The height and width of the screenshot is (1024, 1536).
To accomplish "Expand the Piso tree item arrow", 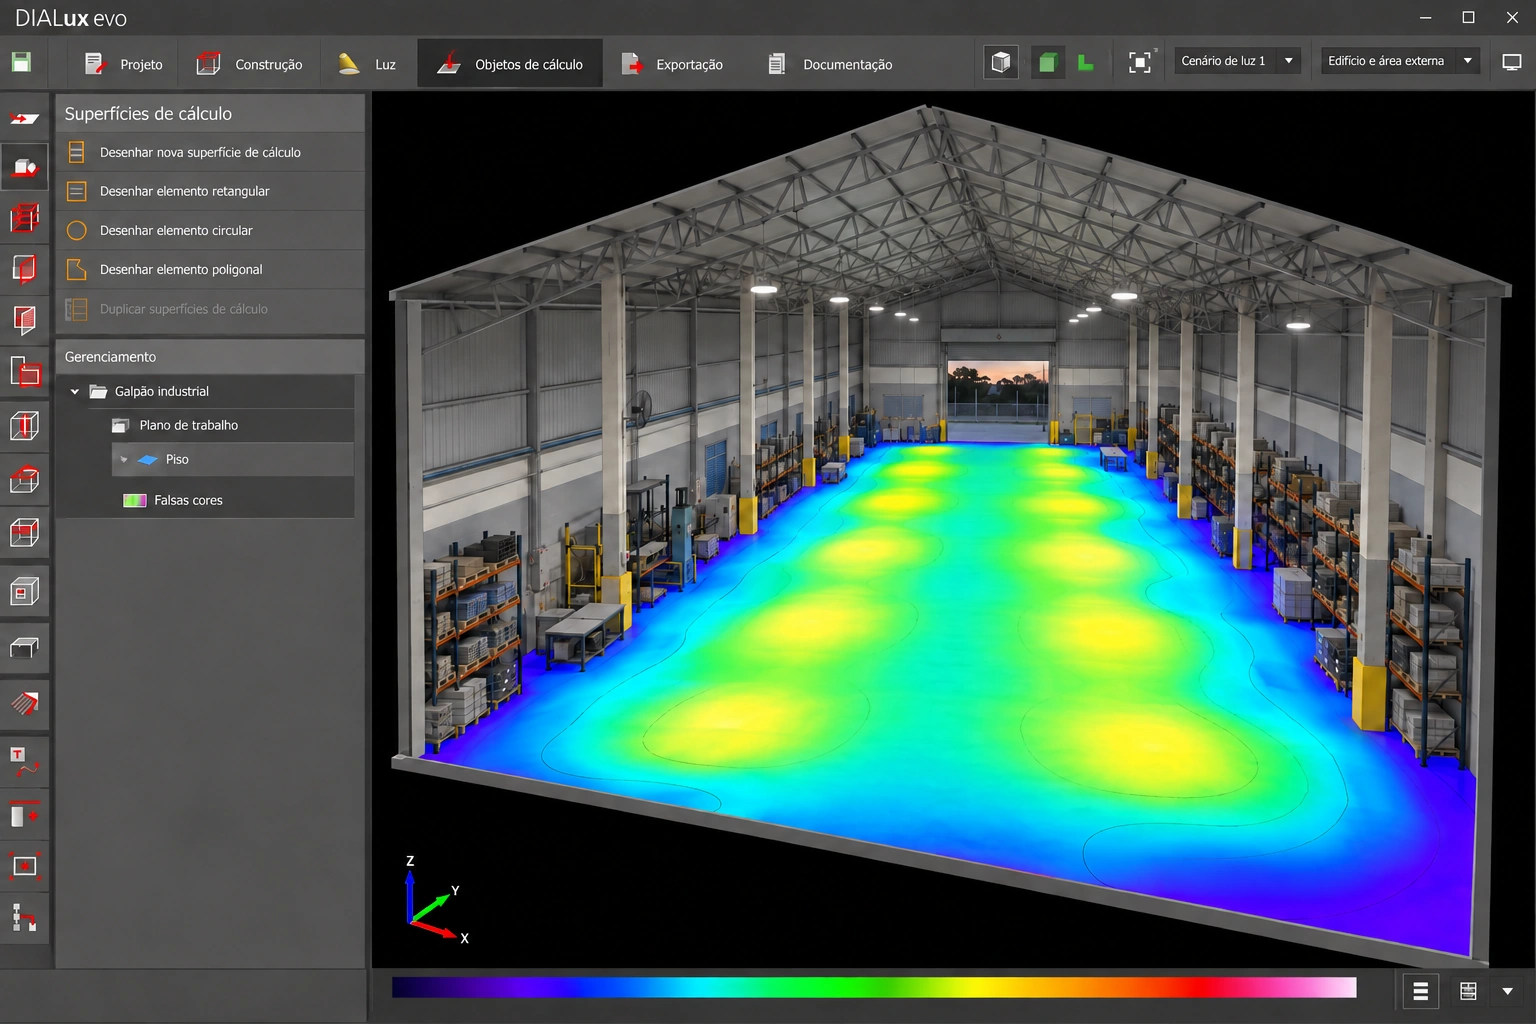I will click(124, 460).
